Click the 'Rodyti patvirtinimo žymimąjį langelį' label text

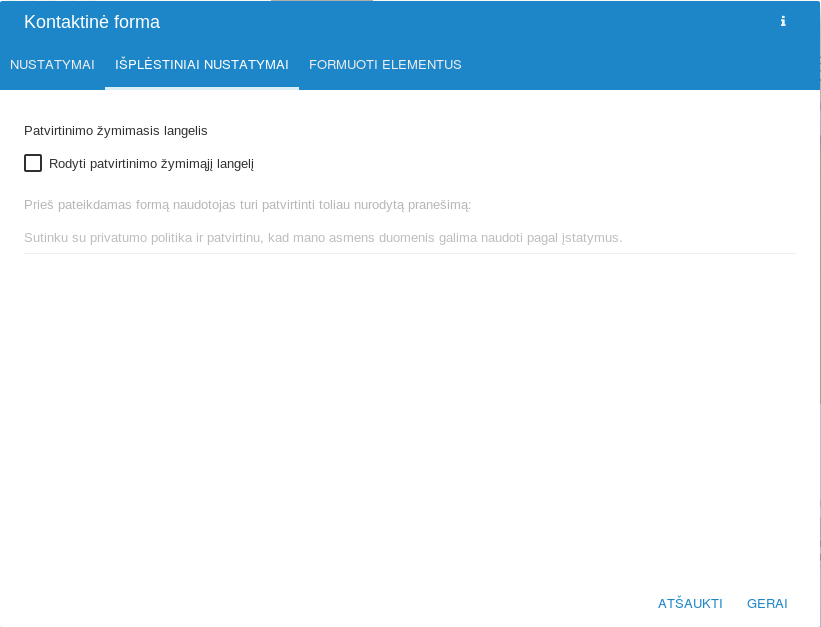(151, 163)
